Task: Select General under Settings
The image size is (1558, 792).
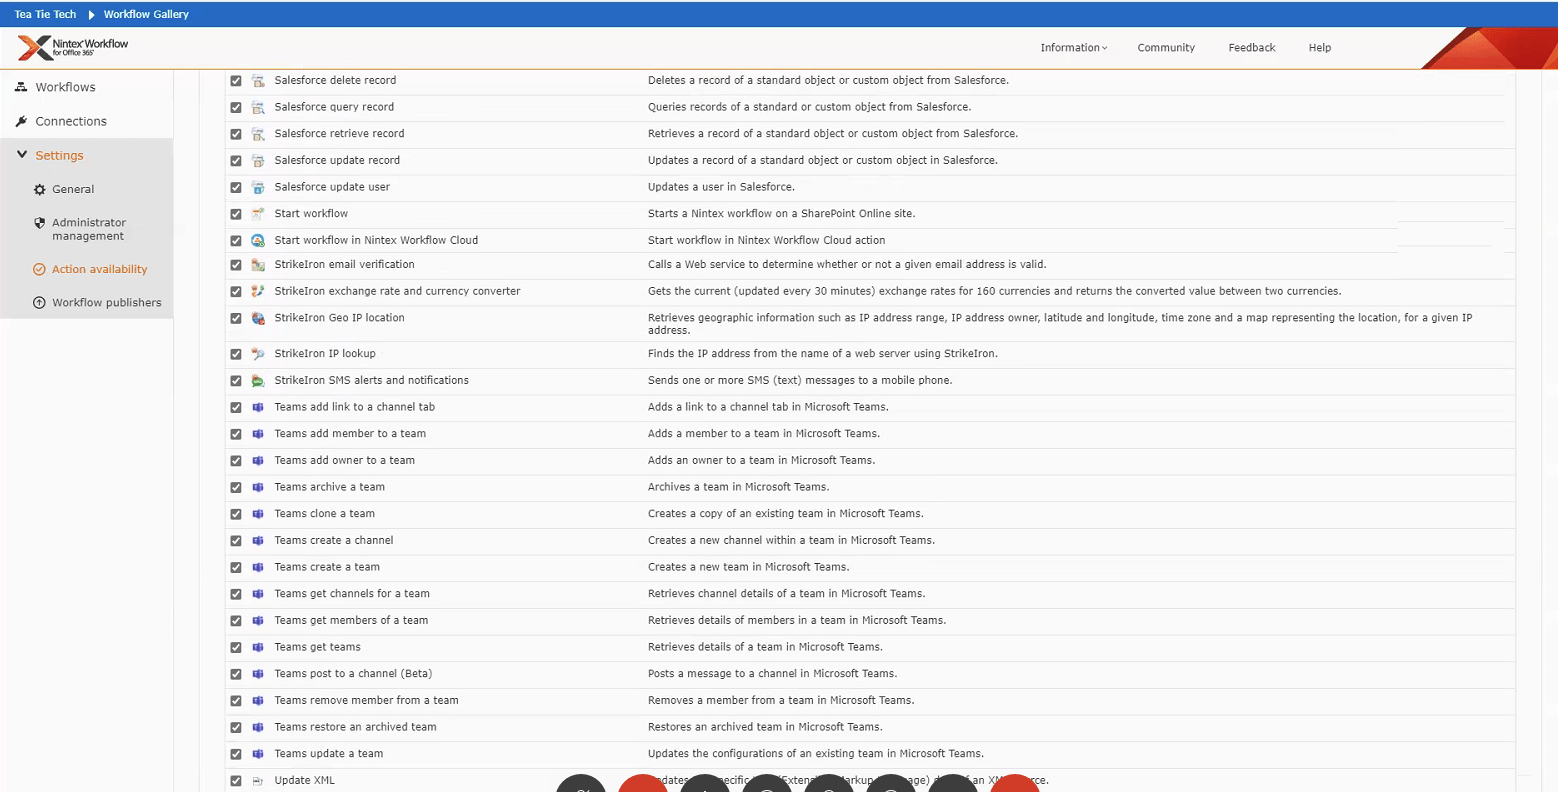Action: [x=73, y=189]
